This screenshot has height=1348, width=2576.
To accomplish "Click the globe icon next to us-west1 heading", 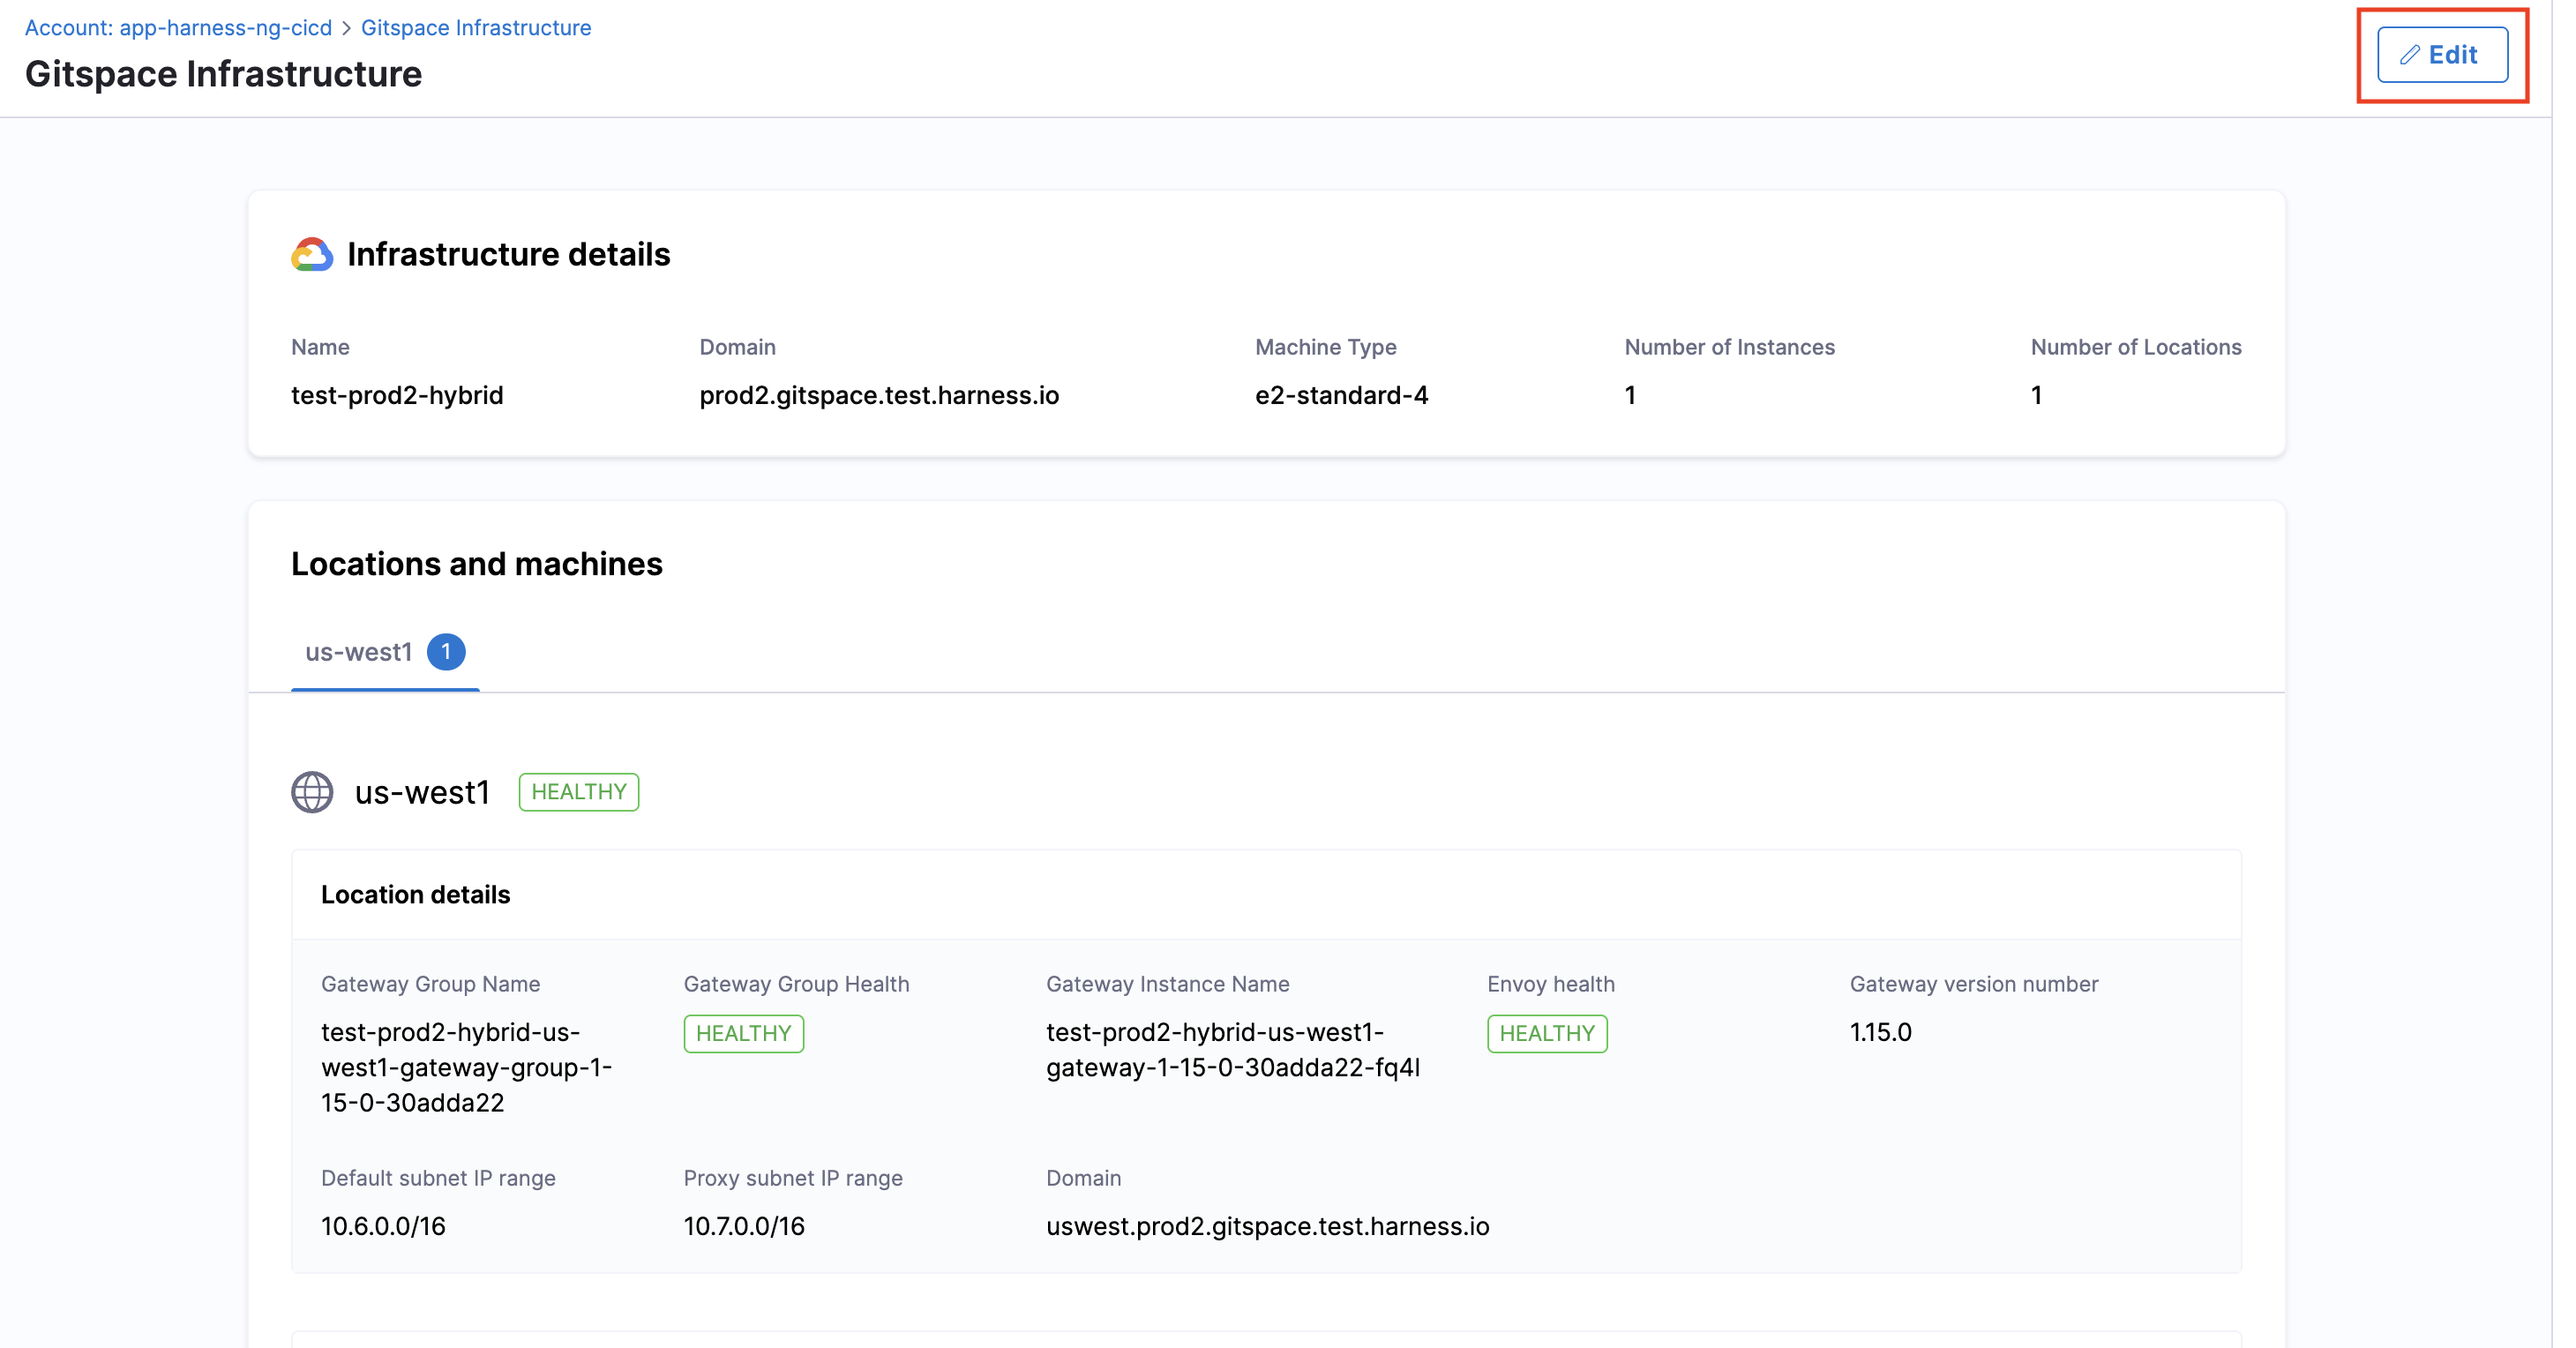I will pyautogui.click(x=311, y=792).
